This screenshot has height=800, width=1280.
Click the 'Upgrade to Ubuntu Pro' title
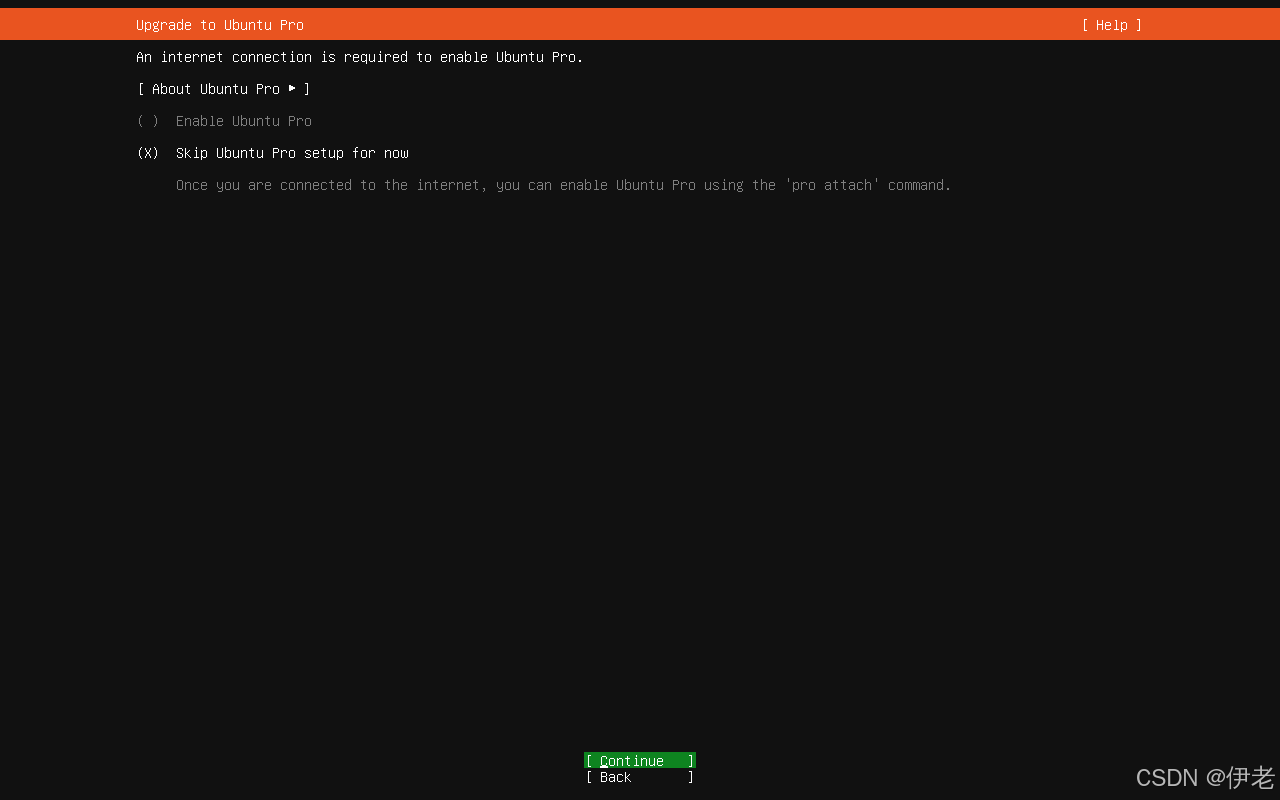[x=220, y=25]
